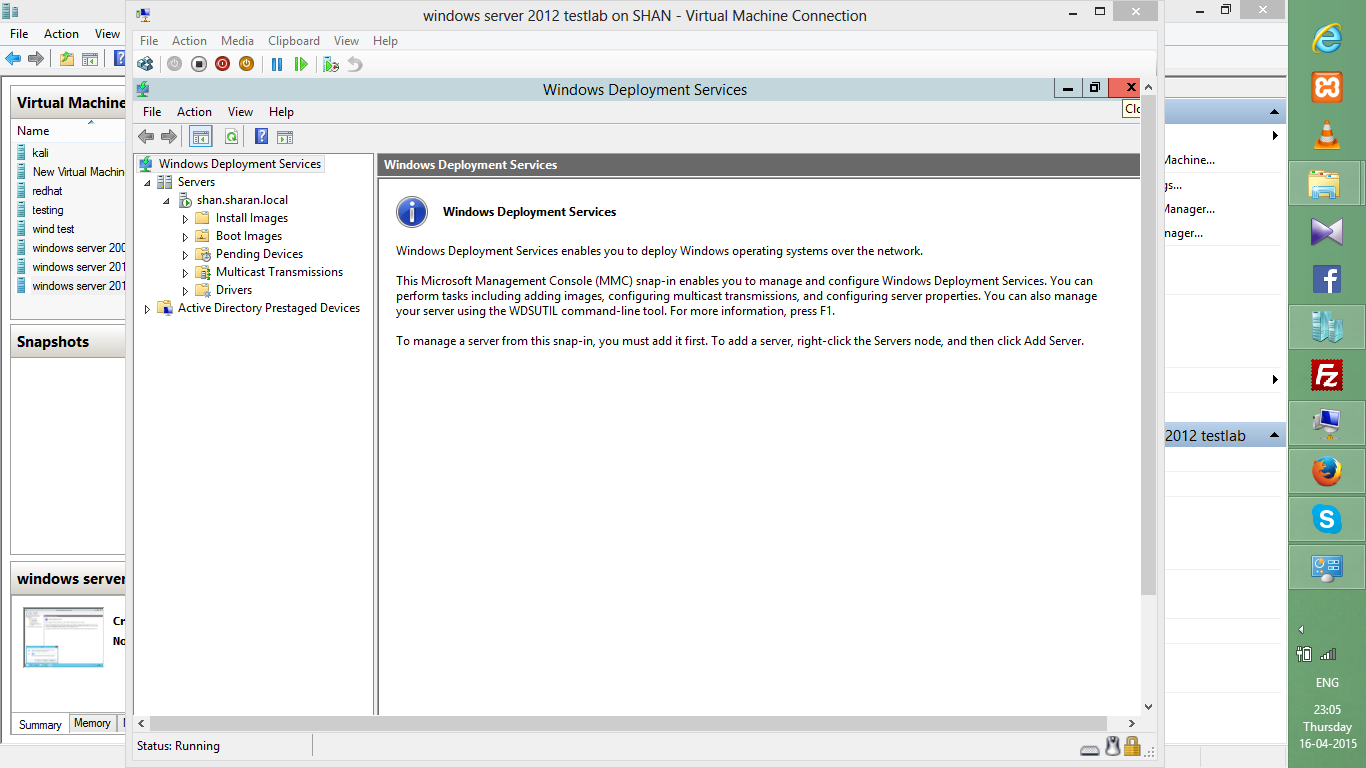Open the Clipboard menu in Virtual Machine Connection

[294, 41]
